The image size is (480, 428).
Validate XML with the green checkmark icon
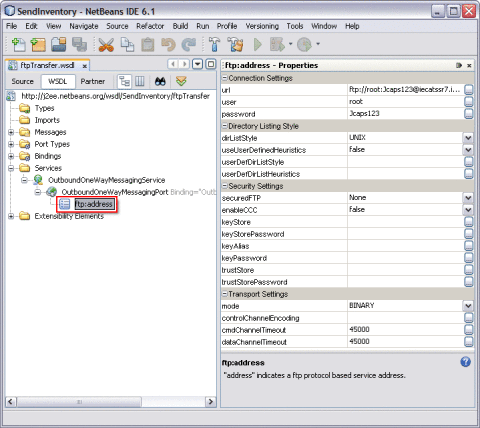181,81
